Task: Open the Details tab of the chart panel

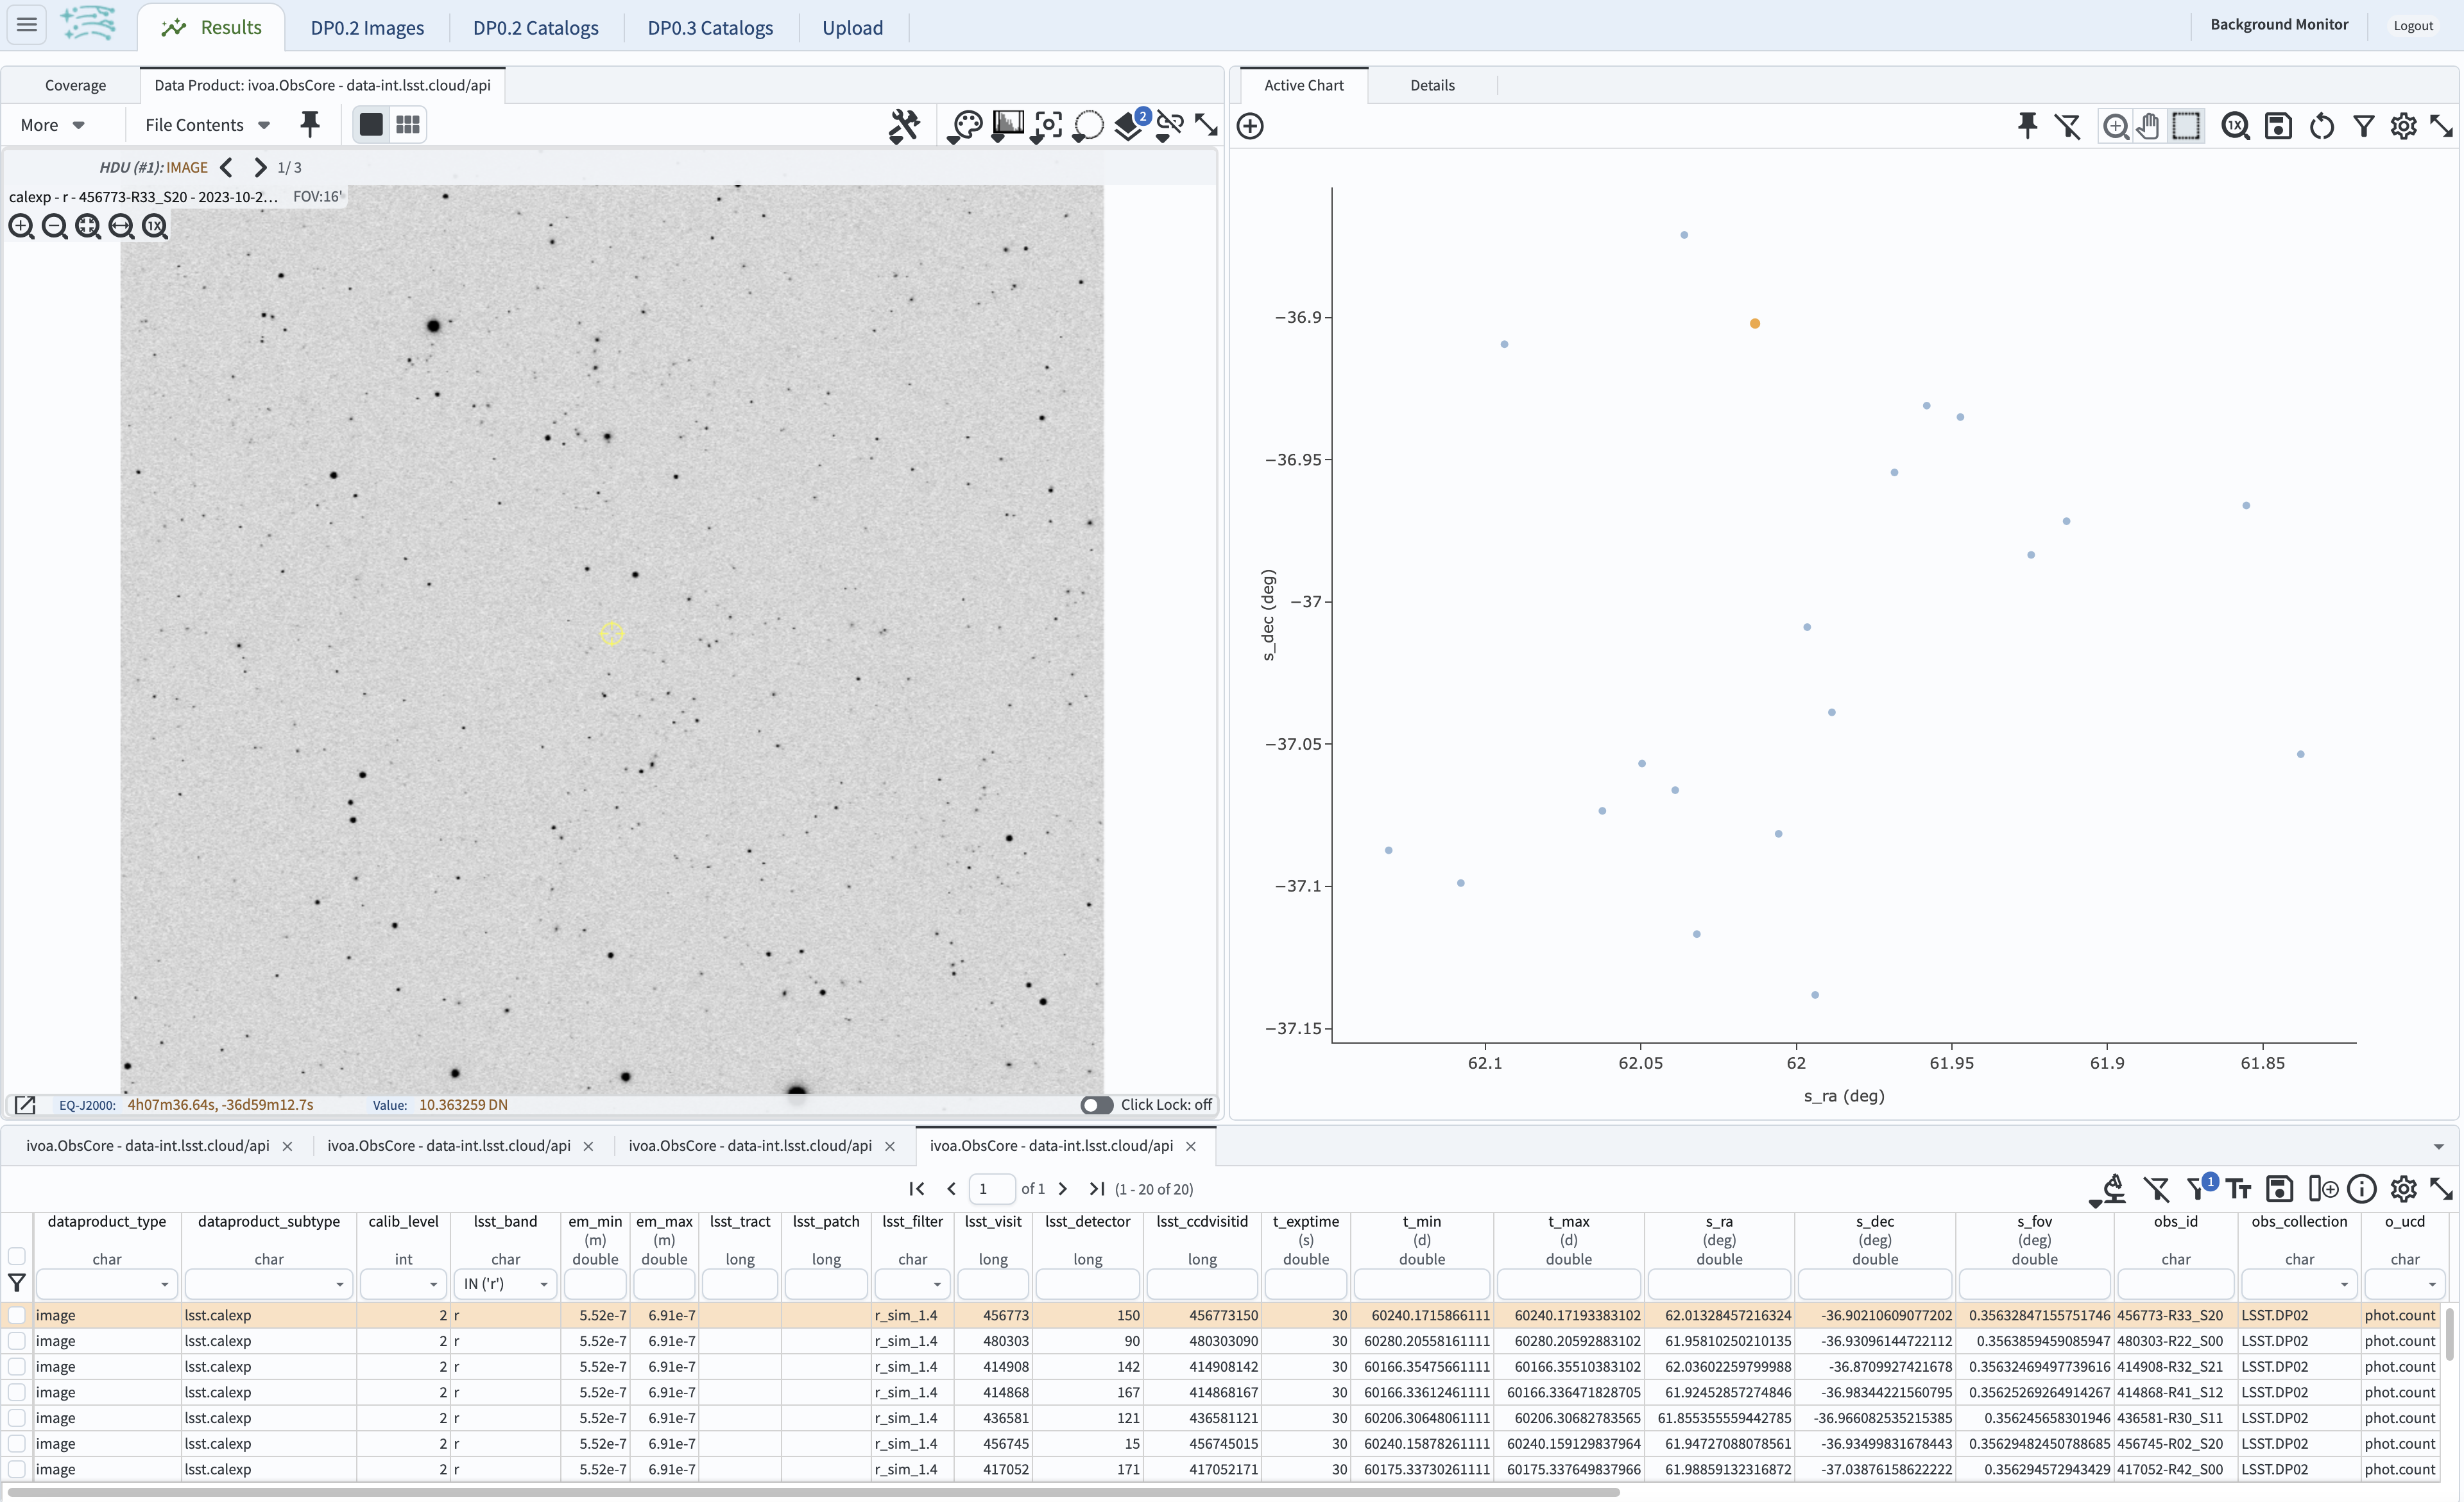Action: click(1432, 85)
